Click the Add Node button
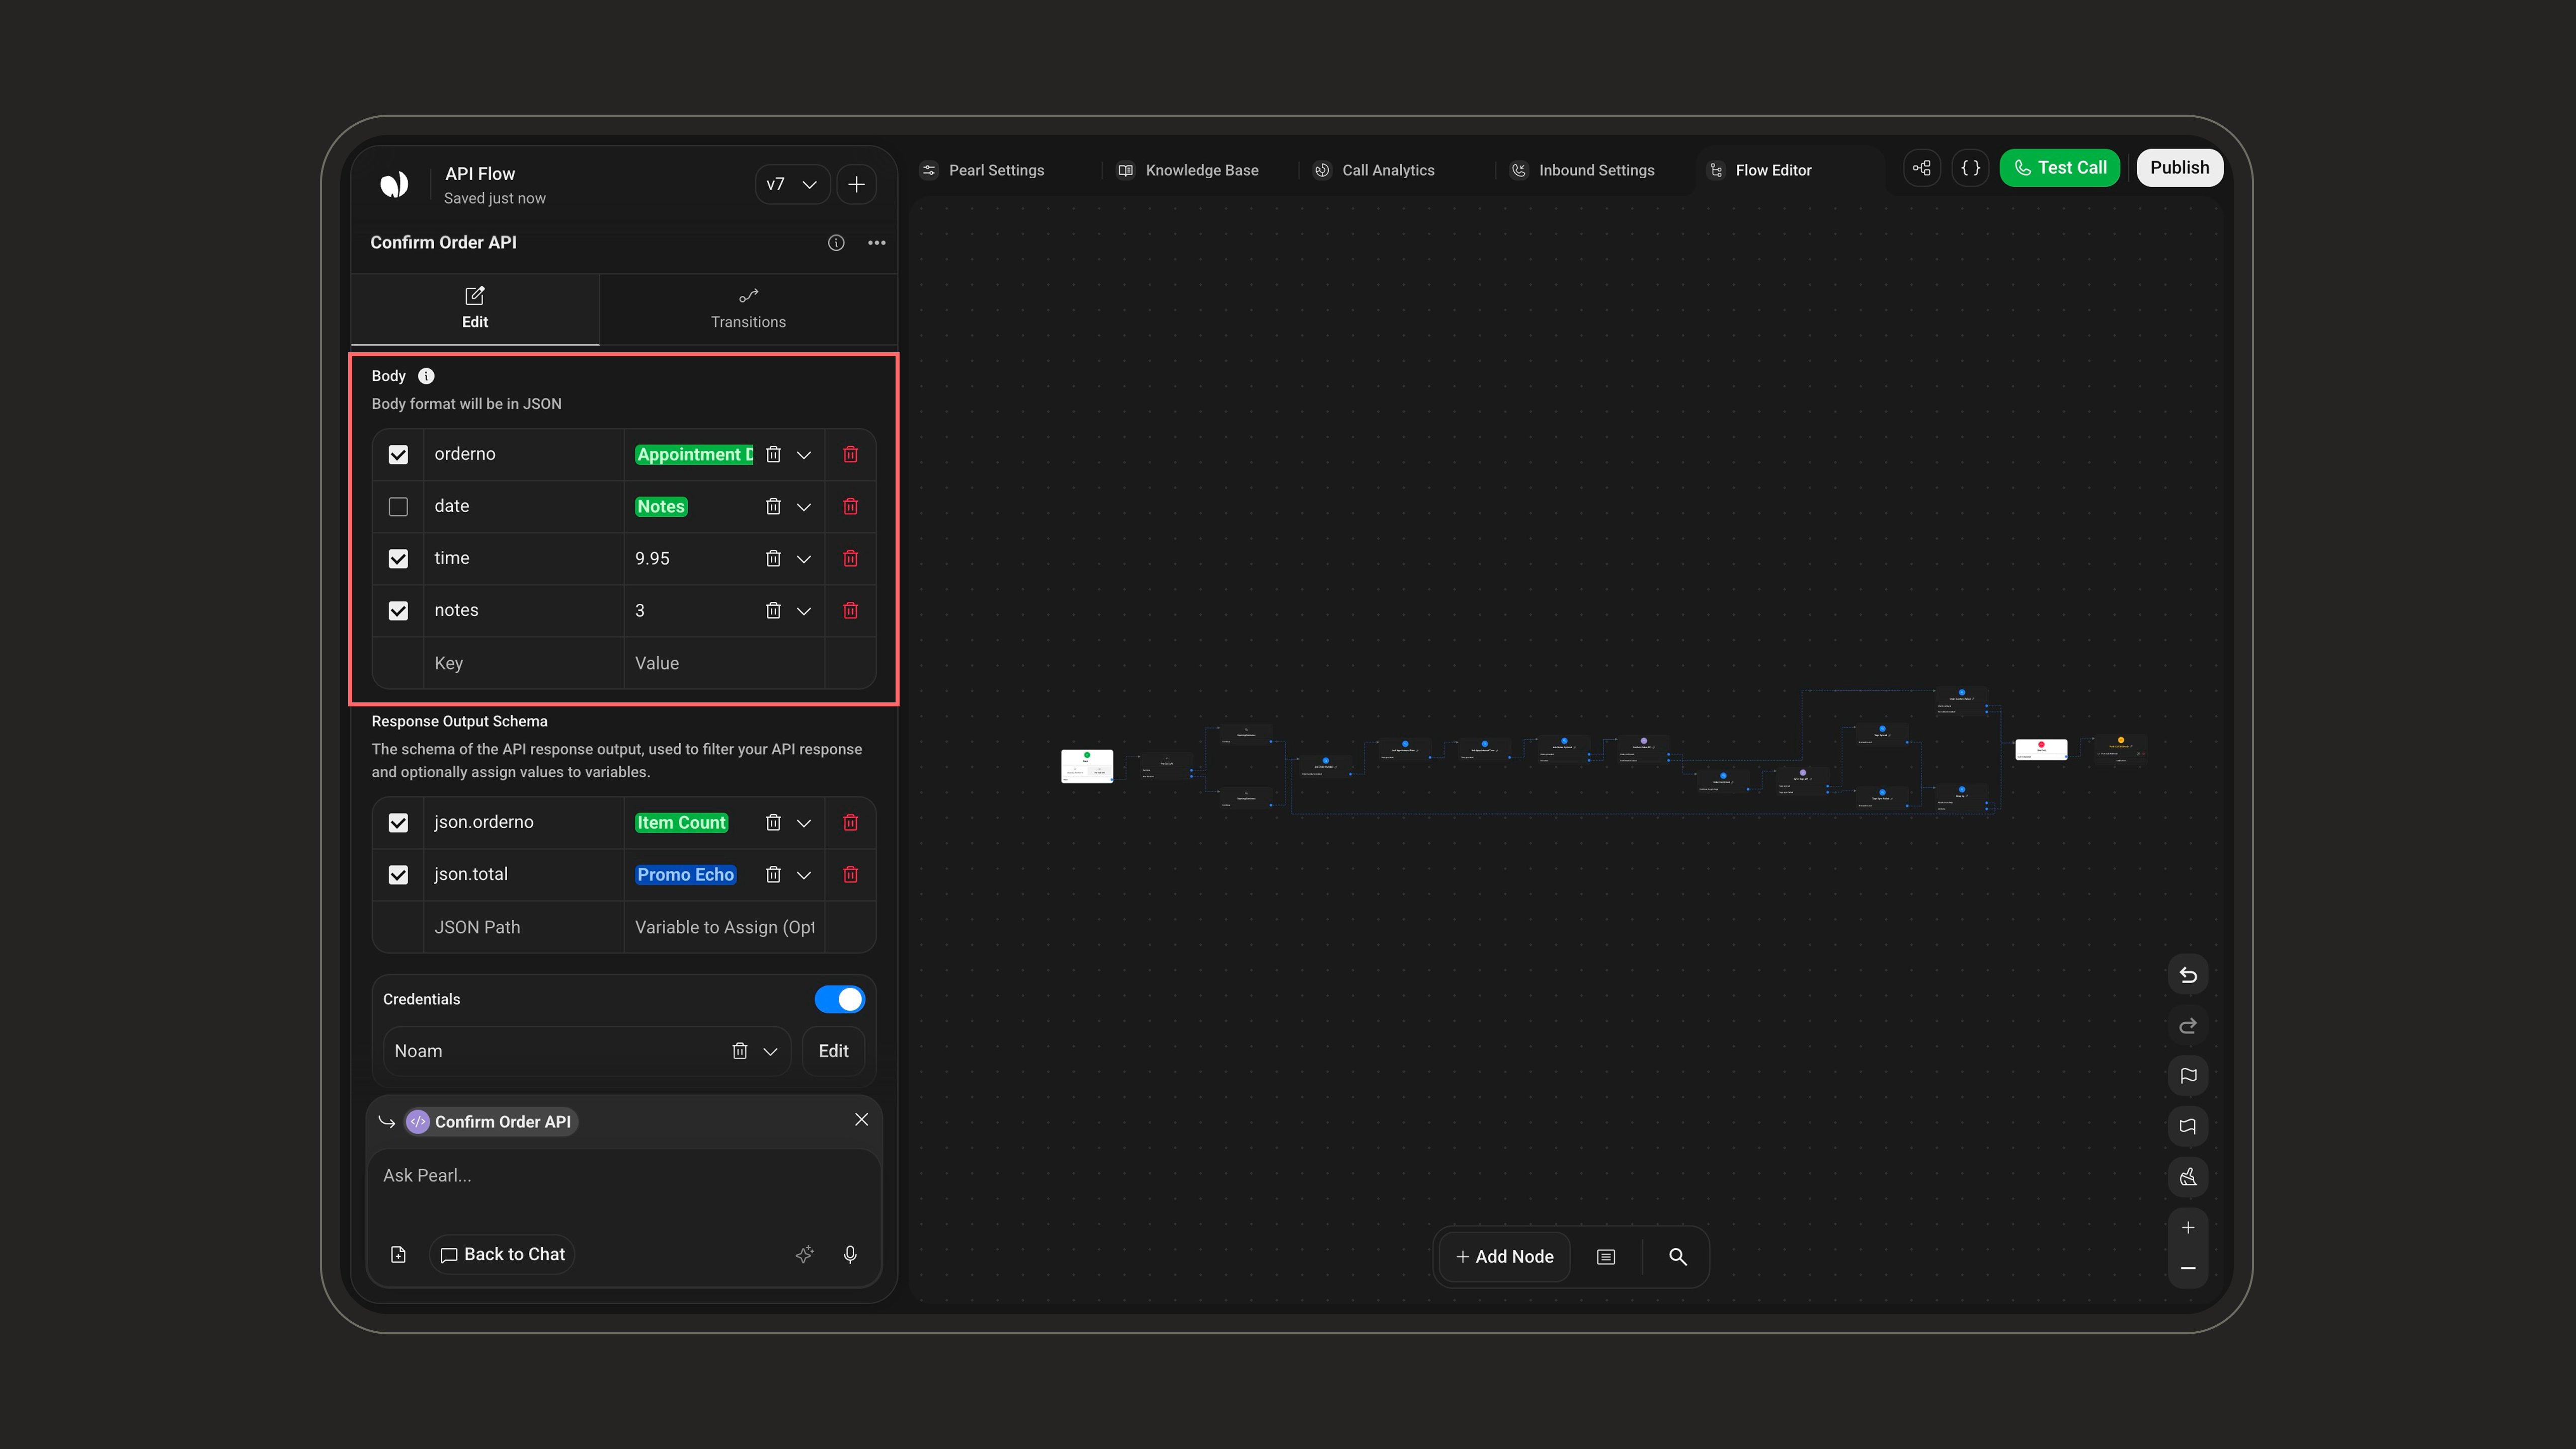The image size is (2576, 1449). tap(1505, 1257)
